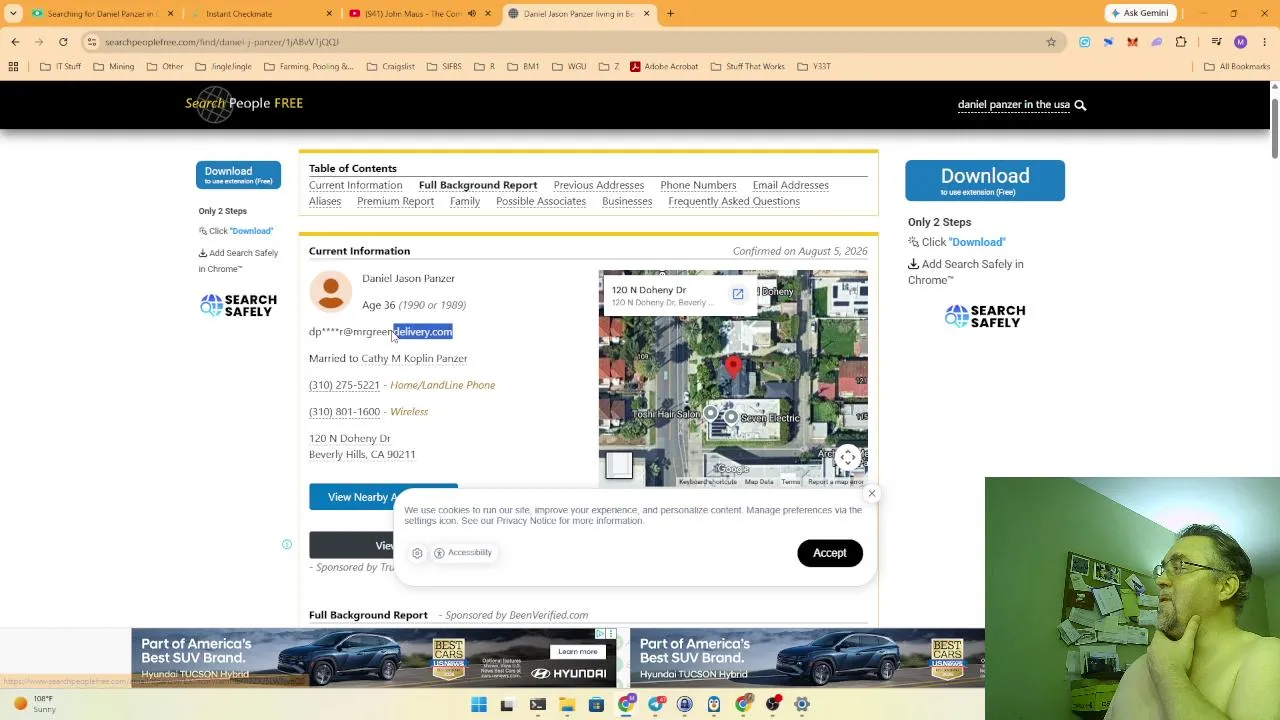This screenshot has width=1280, height=720.
Task: Click the red map pin marker
Action: tap(733, 367)
